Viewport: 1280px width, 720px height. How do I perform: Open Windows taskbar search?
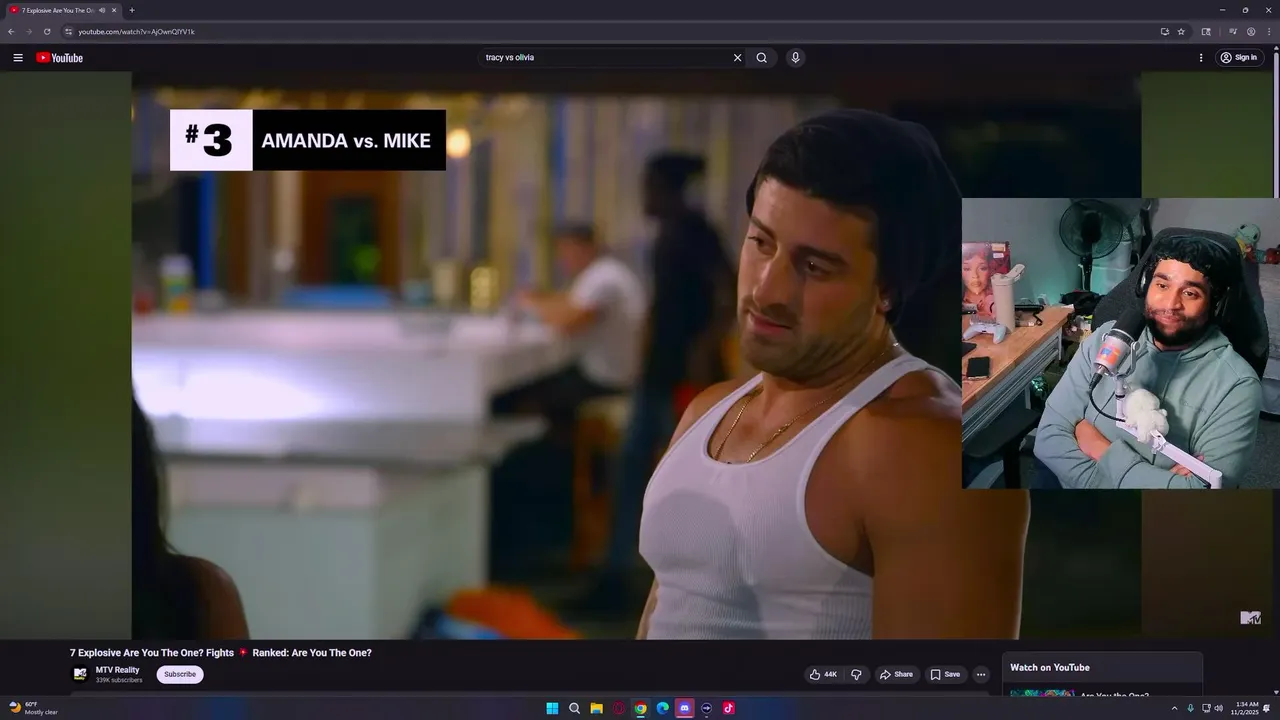tap(574, 708)
